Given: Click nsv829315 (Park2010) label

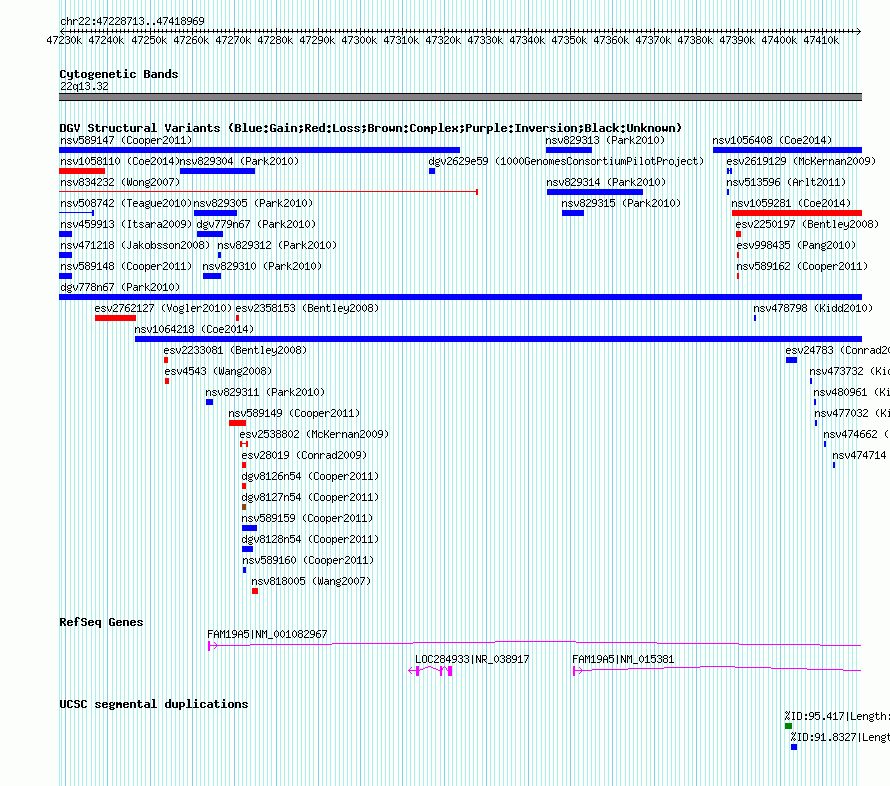Looking at the screenshot, I should [621, 203].
